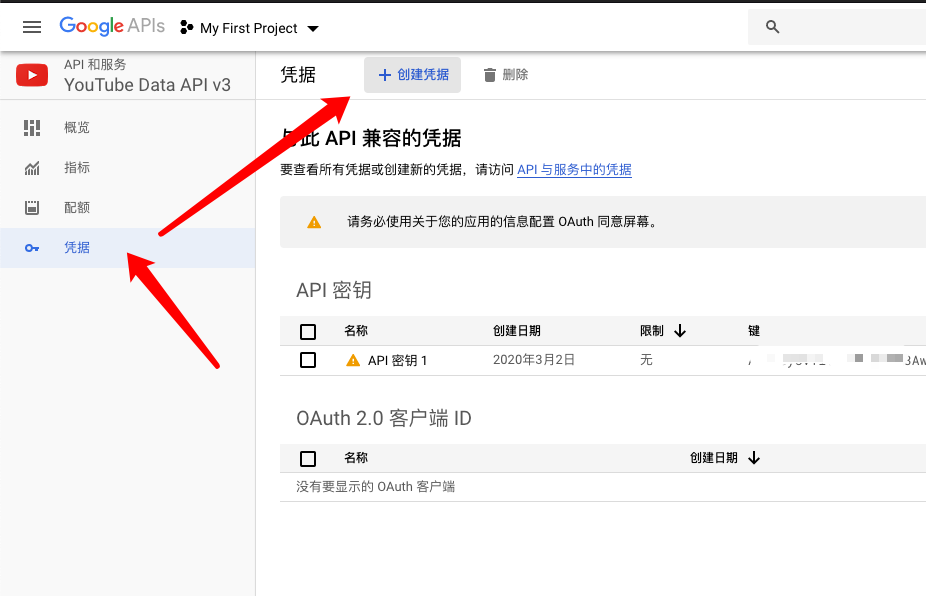Toggle the OAuth 2.0 select-all checkbox
This screenshot has width=926, height=596.
[x=308, y=458]
